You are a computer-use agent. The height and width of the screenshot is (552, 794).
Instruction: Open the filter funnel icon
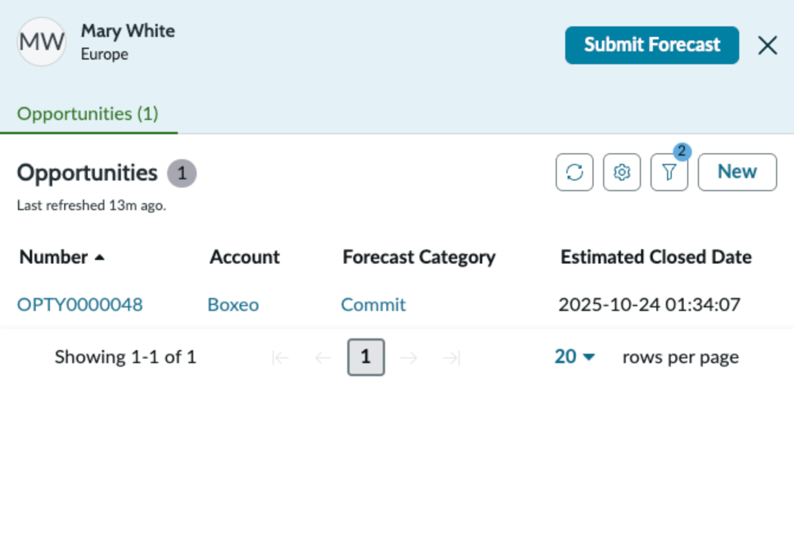pos(669,172)
